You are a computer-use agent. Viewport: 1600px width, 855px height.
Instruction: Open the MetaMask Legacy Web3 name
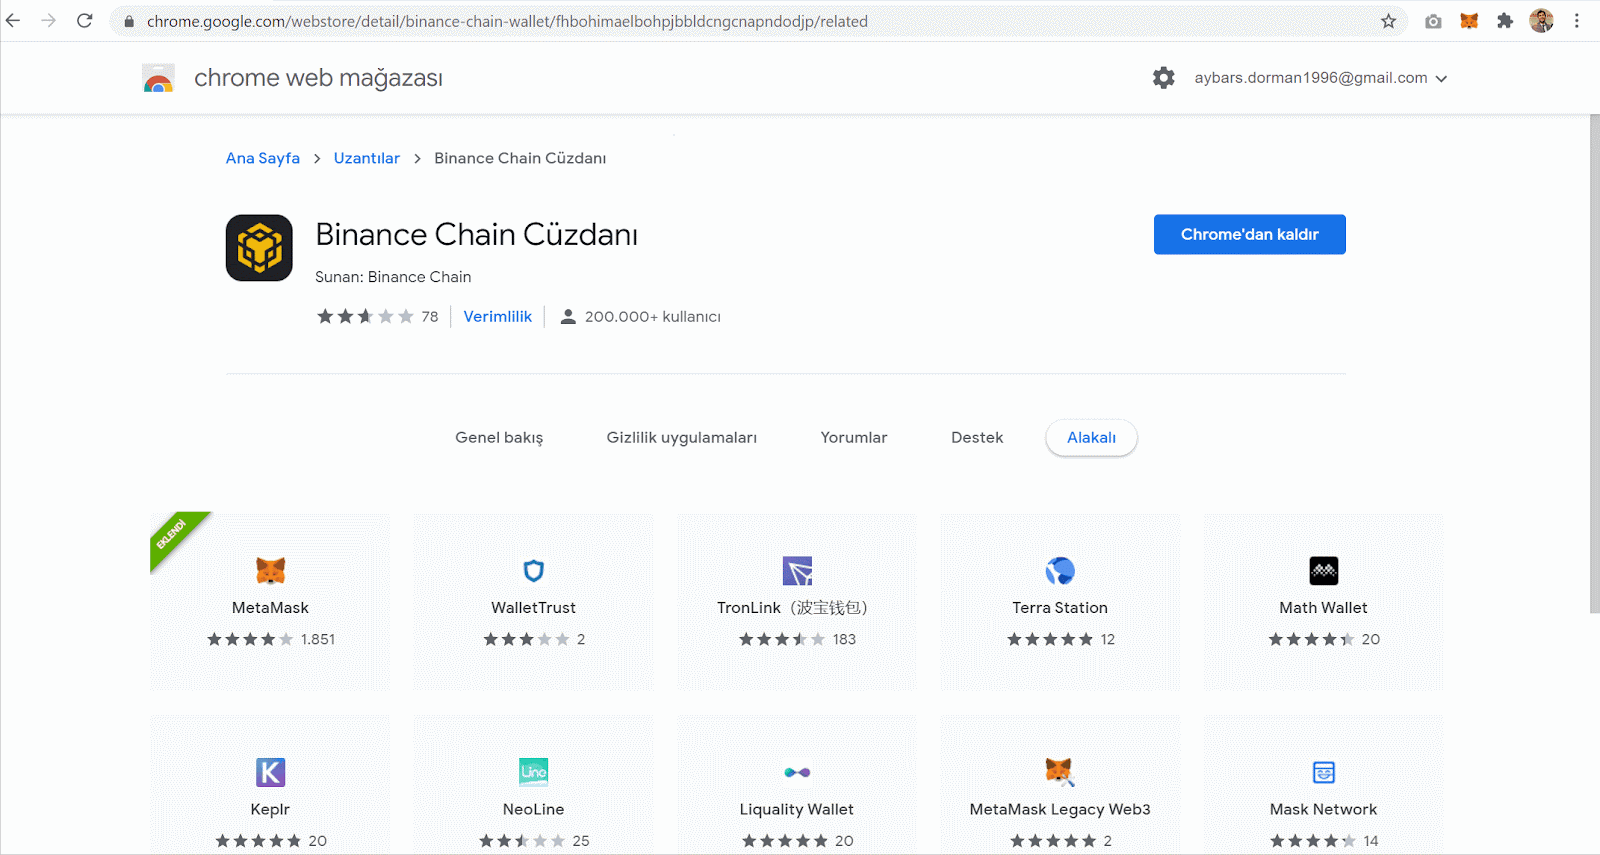point(1060,810)
